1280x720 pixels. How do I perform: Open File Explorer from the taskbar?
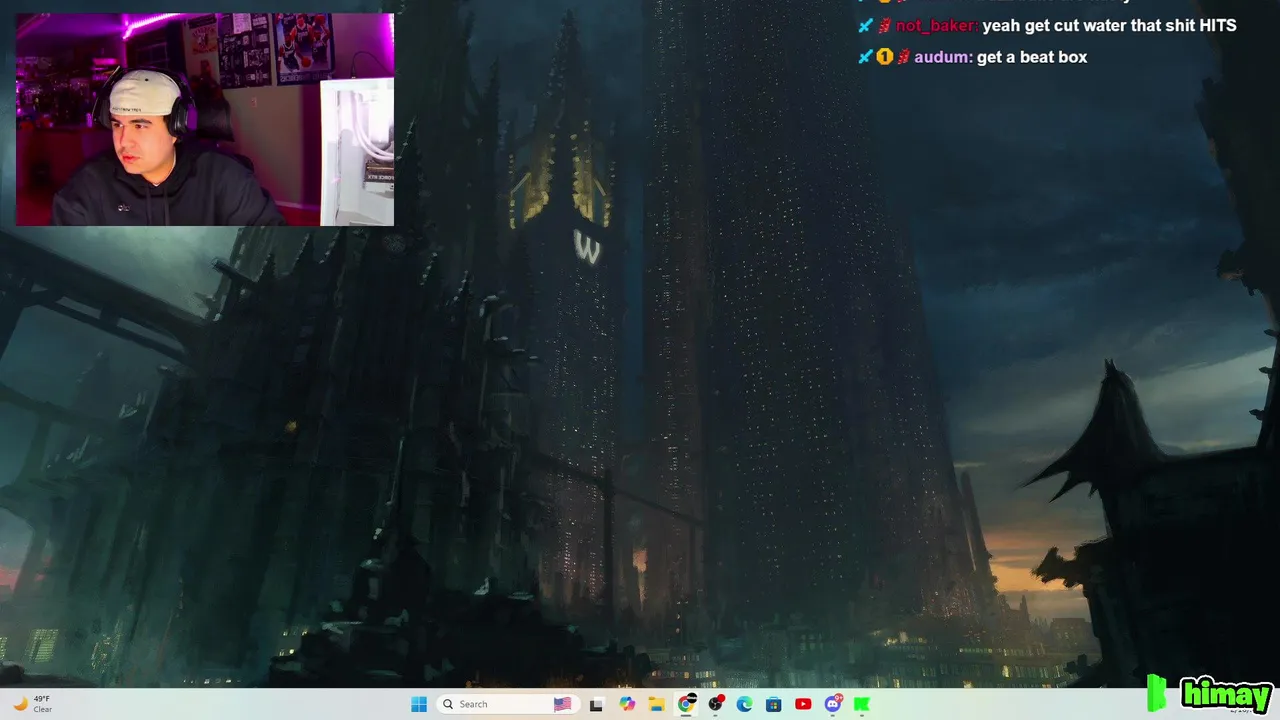click(x=656, y=704)
